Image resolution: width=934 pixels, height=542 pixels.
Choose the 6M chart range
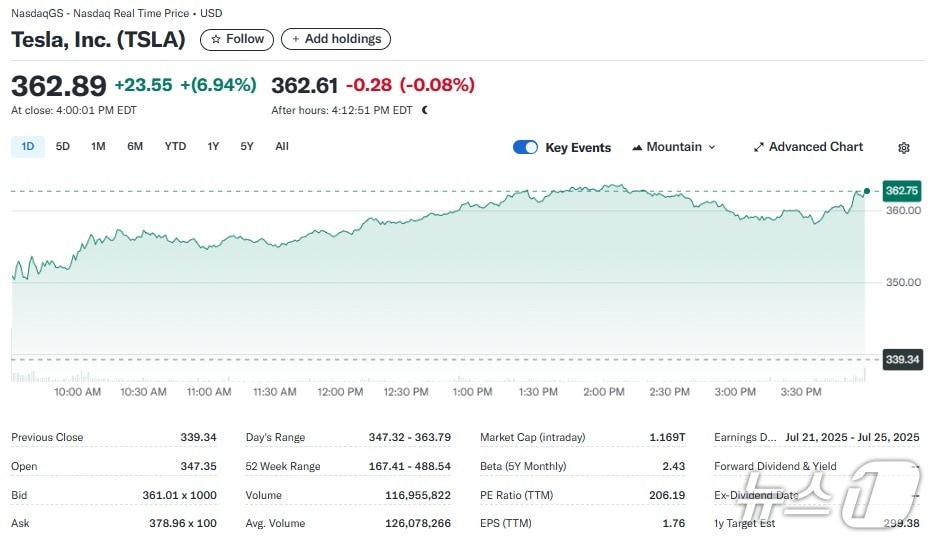(135, 147)
